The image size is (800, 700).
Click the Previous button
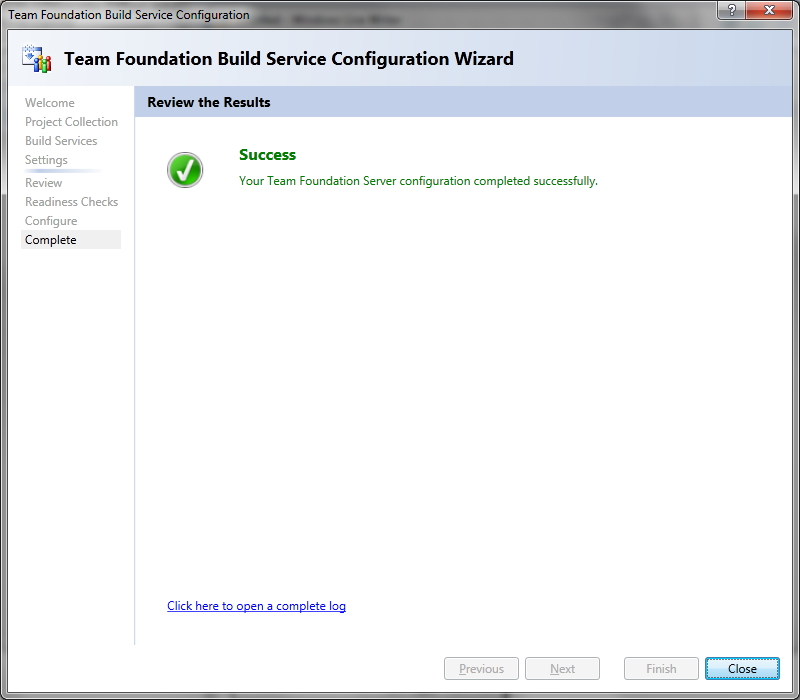(481, 668)
